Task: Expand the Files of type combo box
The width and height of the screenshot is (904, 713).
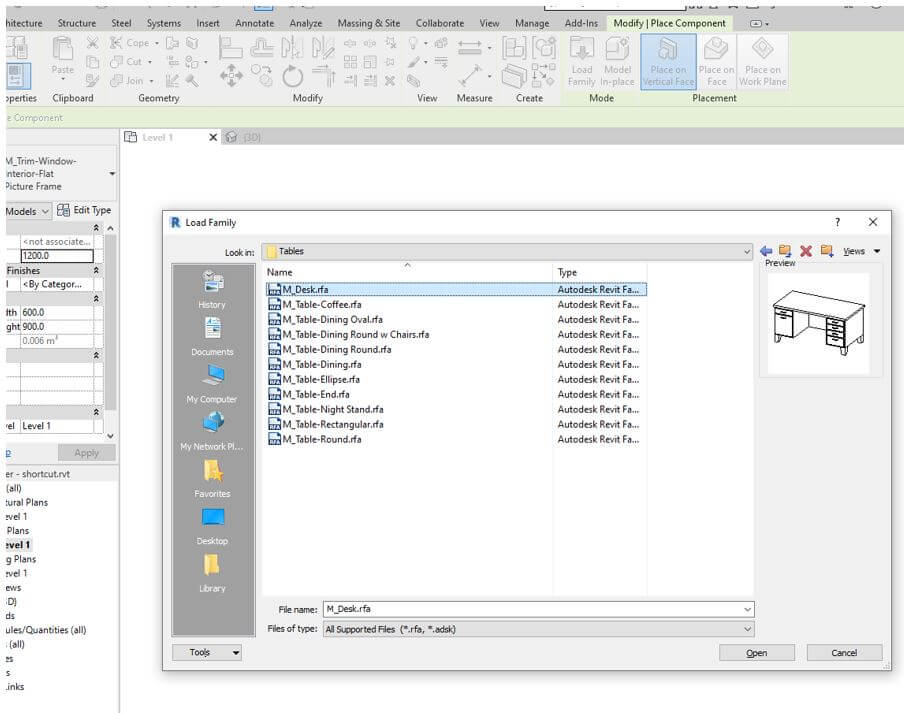Action: click(x=747, y=629)
